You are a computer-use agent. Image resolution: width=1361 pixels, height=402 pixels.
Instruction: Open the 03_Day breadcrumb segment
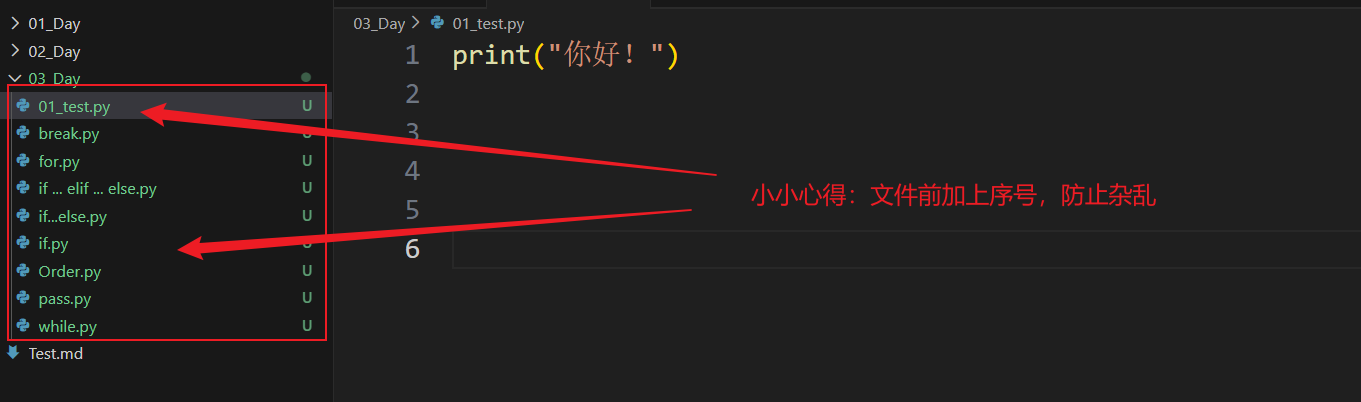click(379, 23)
